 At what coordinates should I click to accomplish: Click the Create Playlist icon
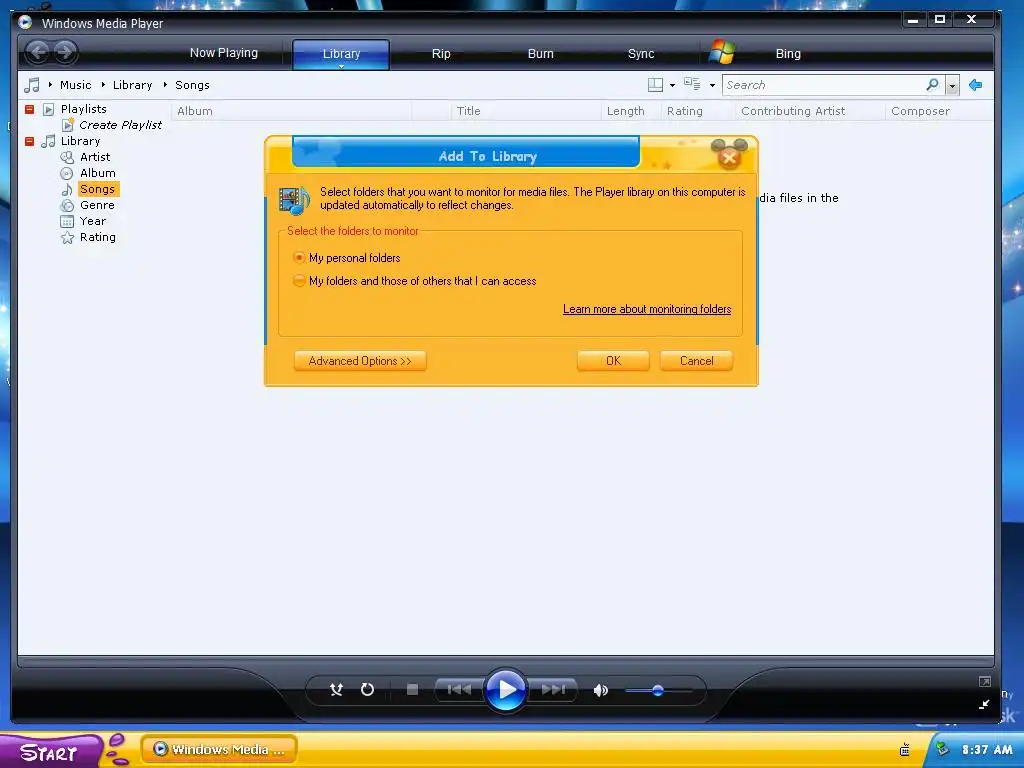coord(68,125)
